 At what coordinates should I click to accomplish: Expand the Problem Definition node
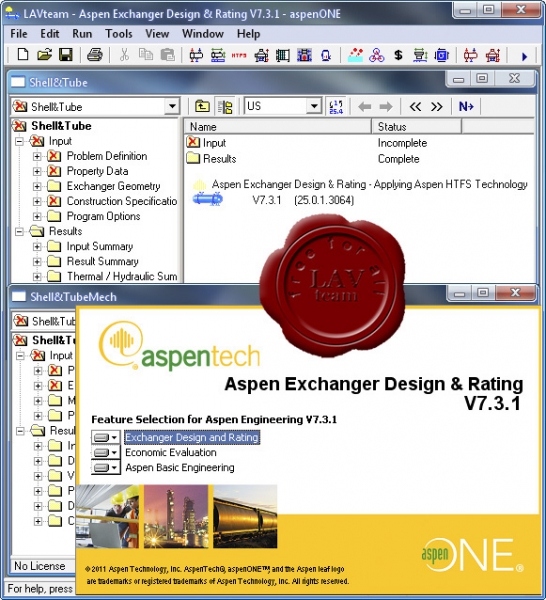click(37, 156)
